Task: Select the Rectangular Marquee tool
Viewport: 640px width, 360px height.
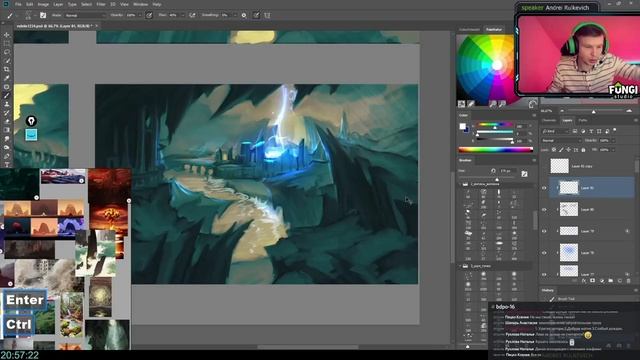Action: [7, 44]
